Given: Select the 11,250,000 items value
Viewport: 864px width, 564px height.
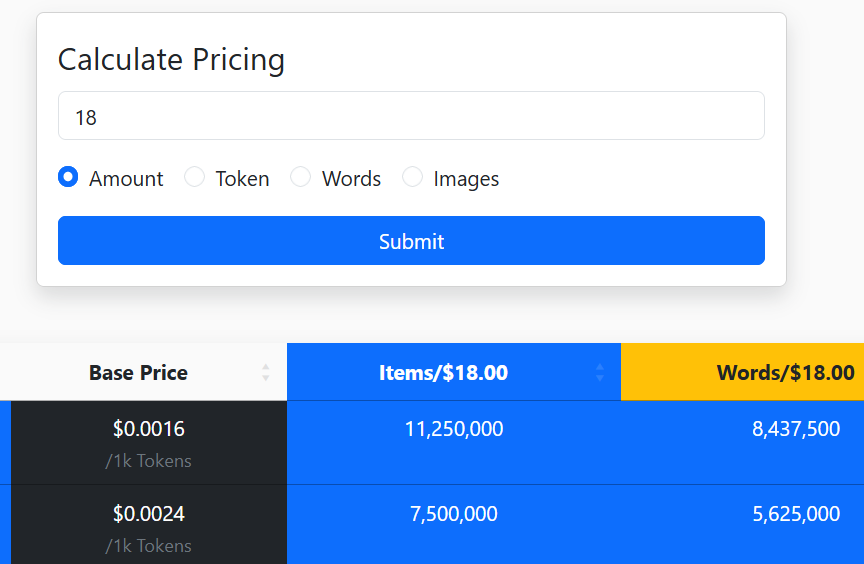Looking at the screenshot, I should click(454, 429).
